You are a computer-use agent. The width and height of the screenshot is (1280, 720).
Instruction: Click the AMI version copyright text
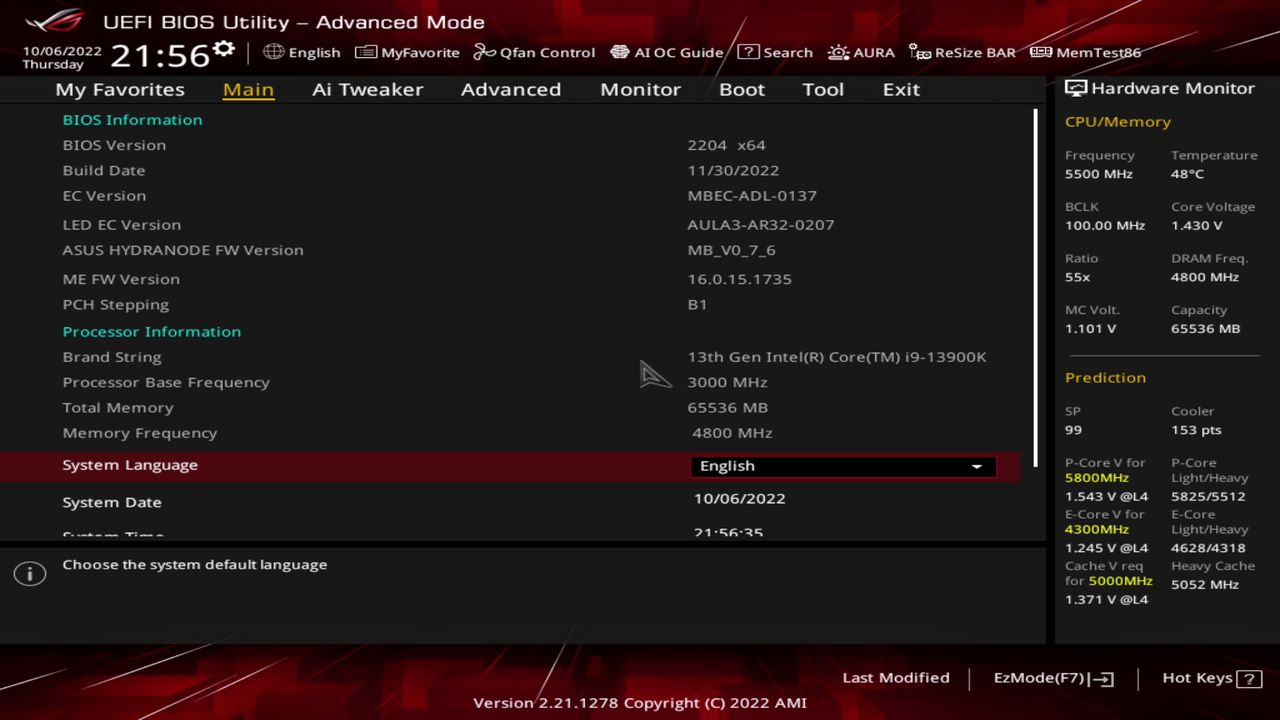click(x=640, y=702)
